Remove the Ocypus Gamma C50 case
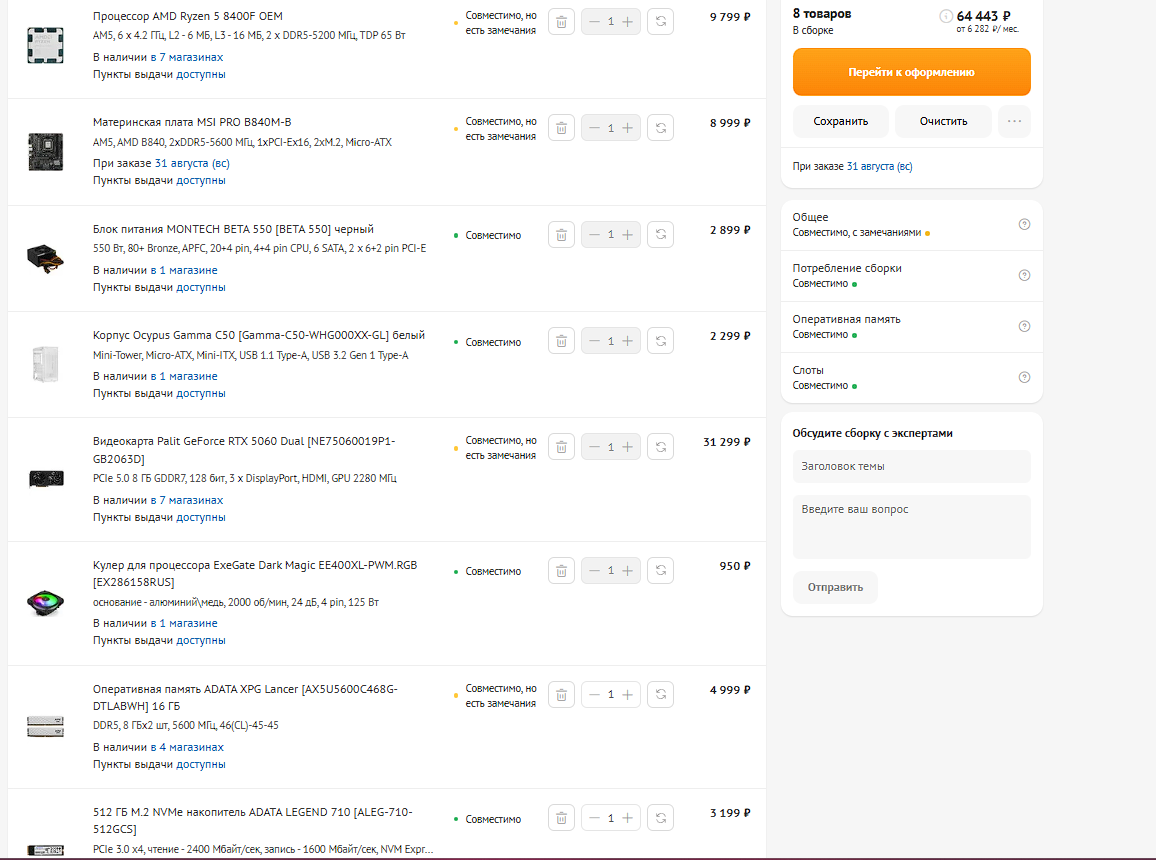This screenshot has height=860, width=1156. point(561,340)
